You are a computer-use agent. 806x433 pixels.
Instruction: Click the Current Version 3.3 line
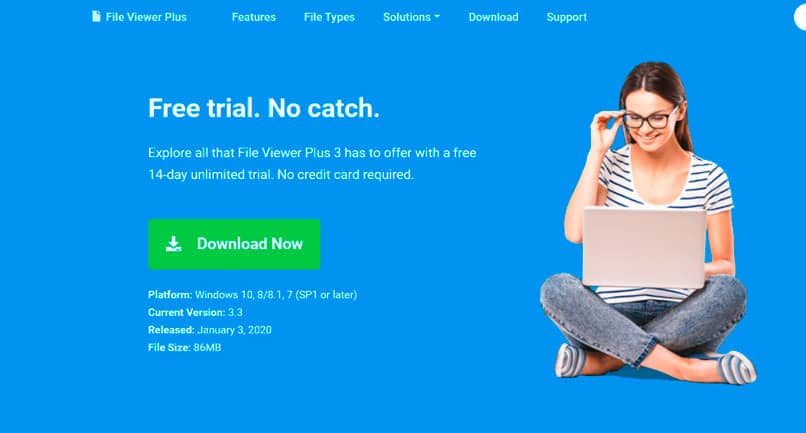tap(195, 312)
